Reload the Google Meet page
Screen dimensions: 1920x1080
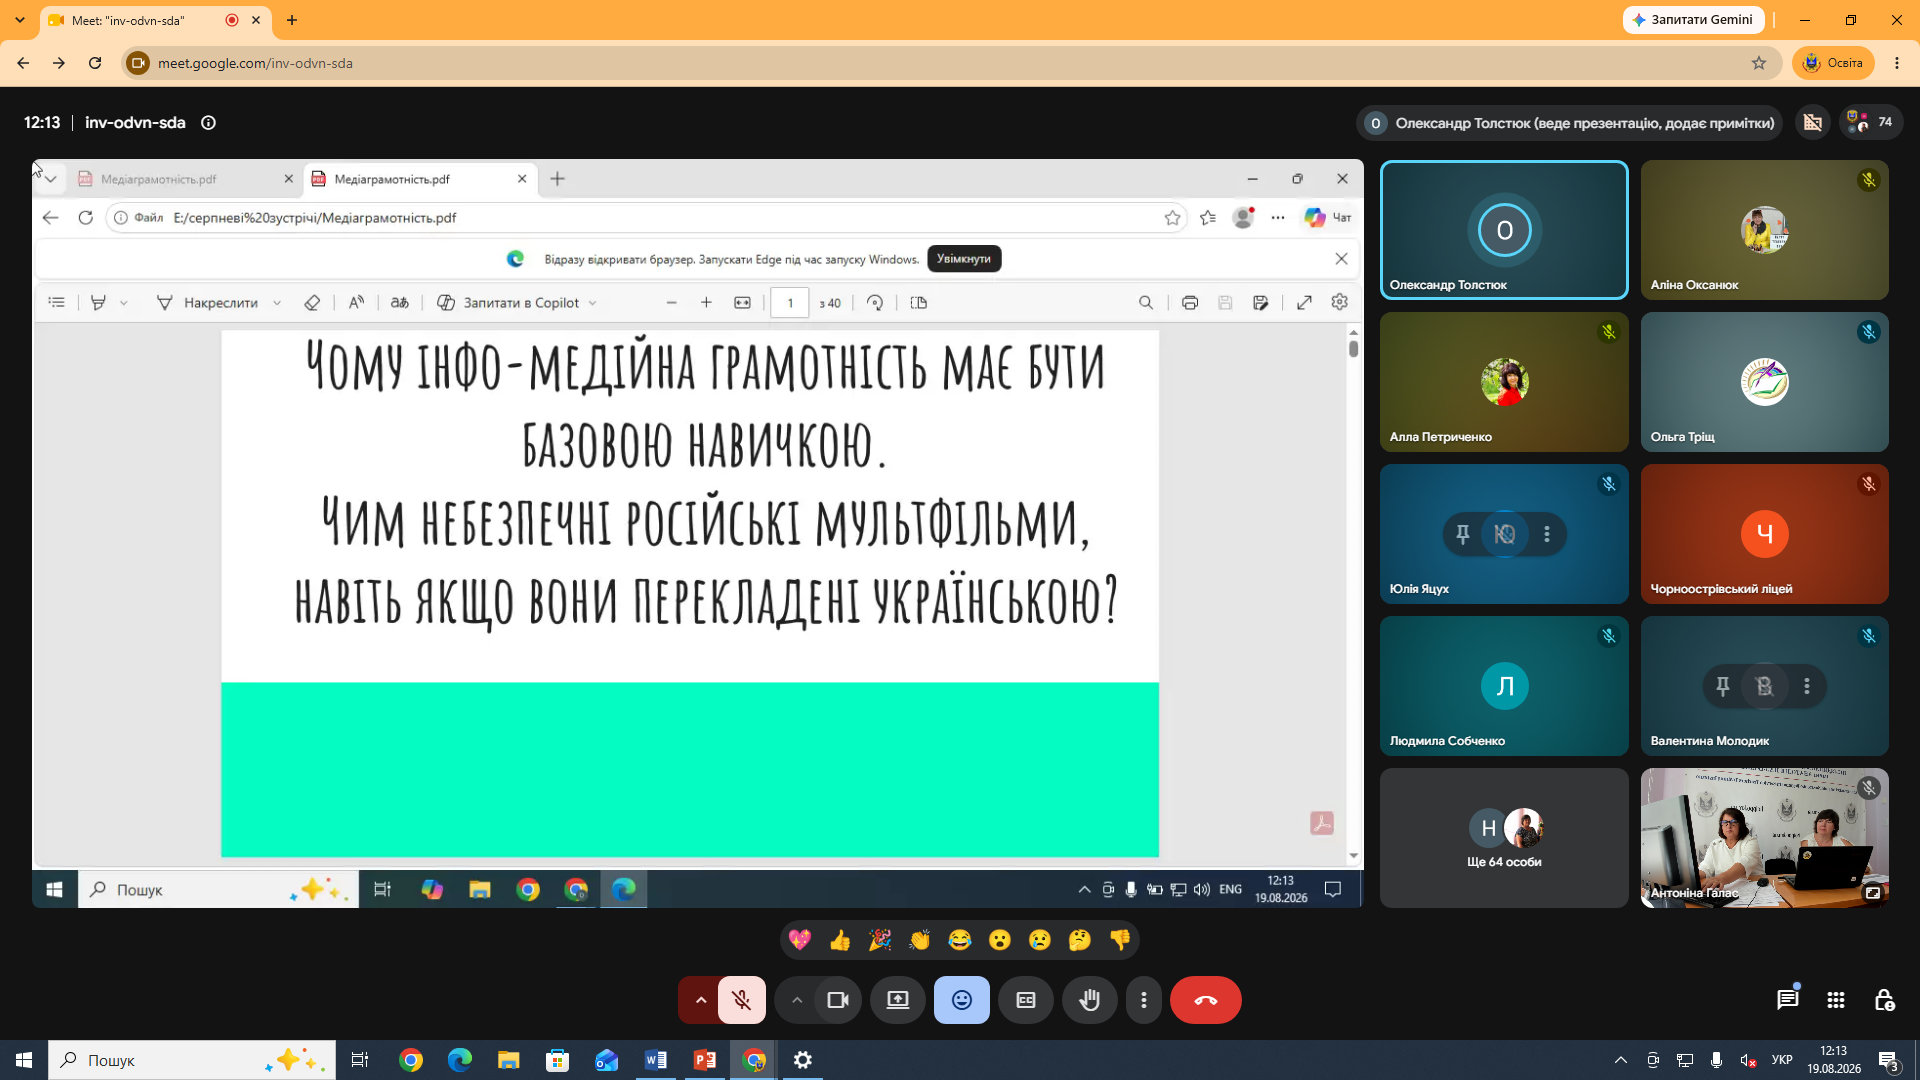95,63
